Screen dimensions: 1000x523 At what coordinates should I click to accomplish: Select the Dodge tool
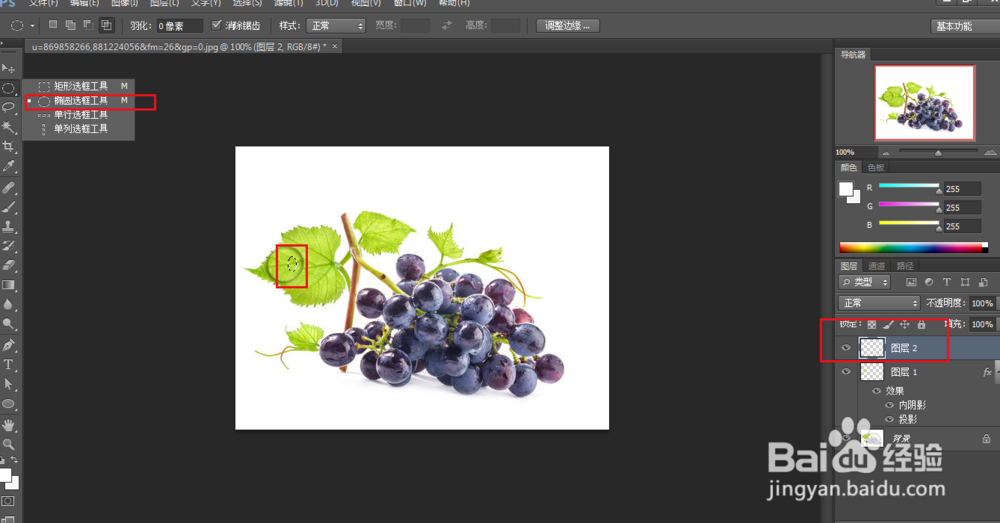click(8, 324)
